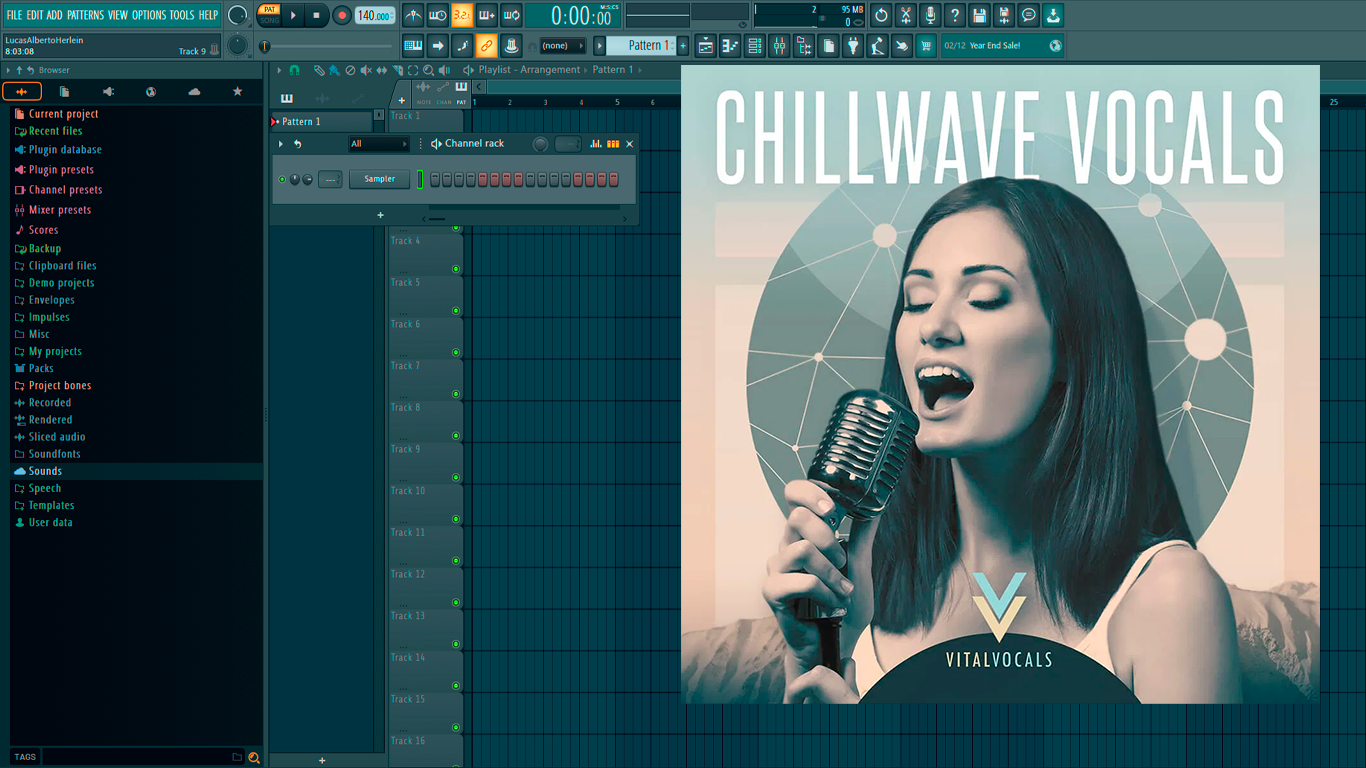Click the tempo 140 display
Image resolution: width=1366 pixels, height=768 pixels.
pyautogui.click(x=375, y=15)
